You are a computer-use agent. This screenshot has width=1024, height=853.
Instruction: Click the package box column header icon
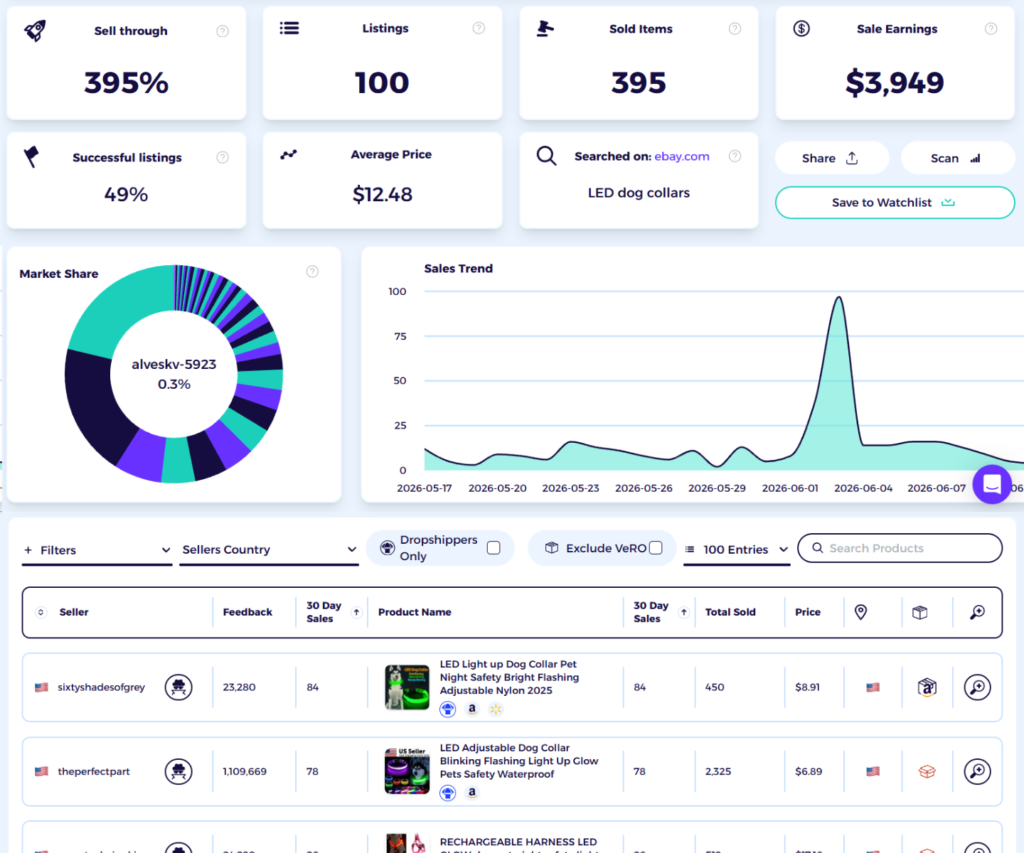point(920,612)
